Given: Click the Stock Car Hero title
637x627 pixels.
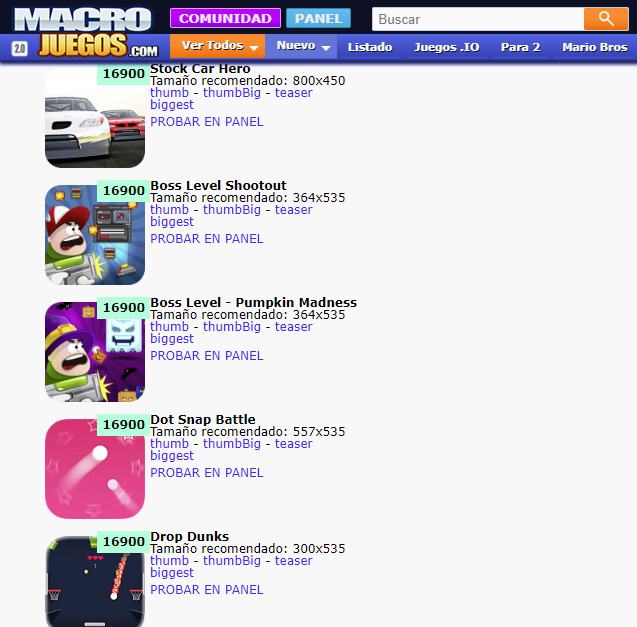Looking at the screenshot, I should point(200,69).
